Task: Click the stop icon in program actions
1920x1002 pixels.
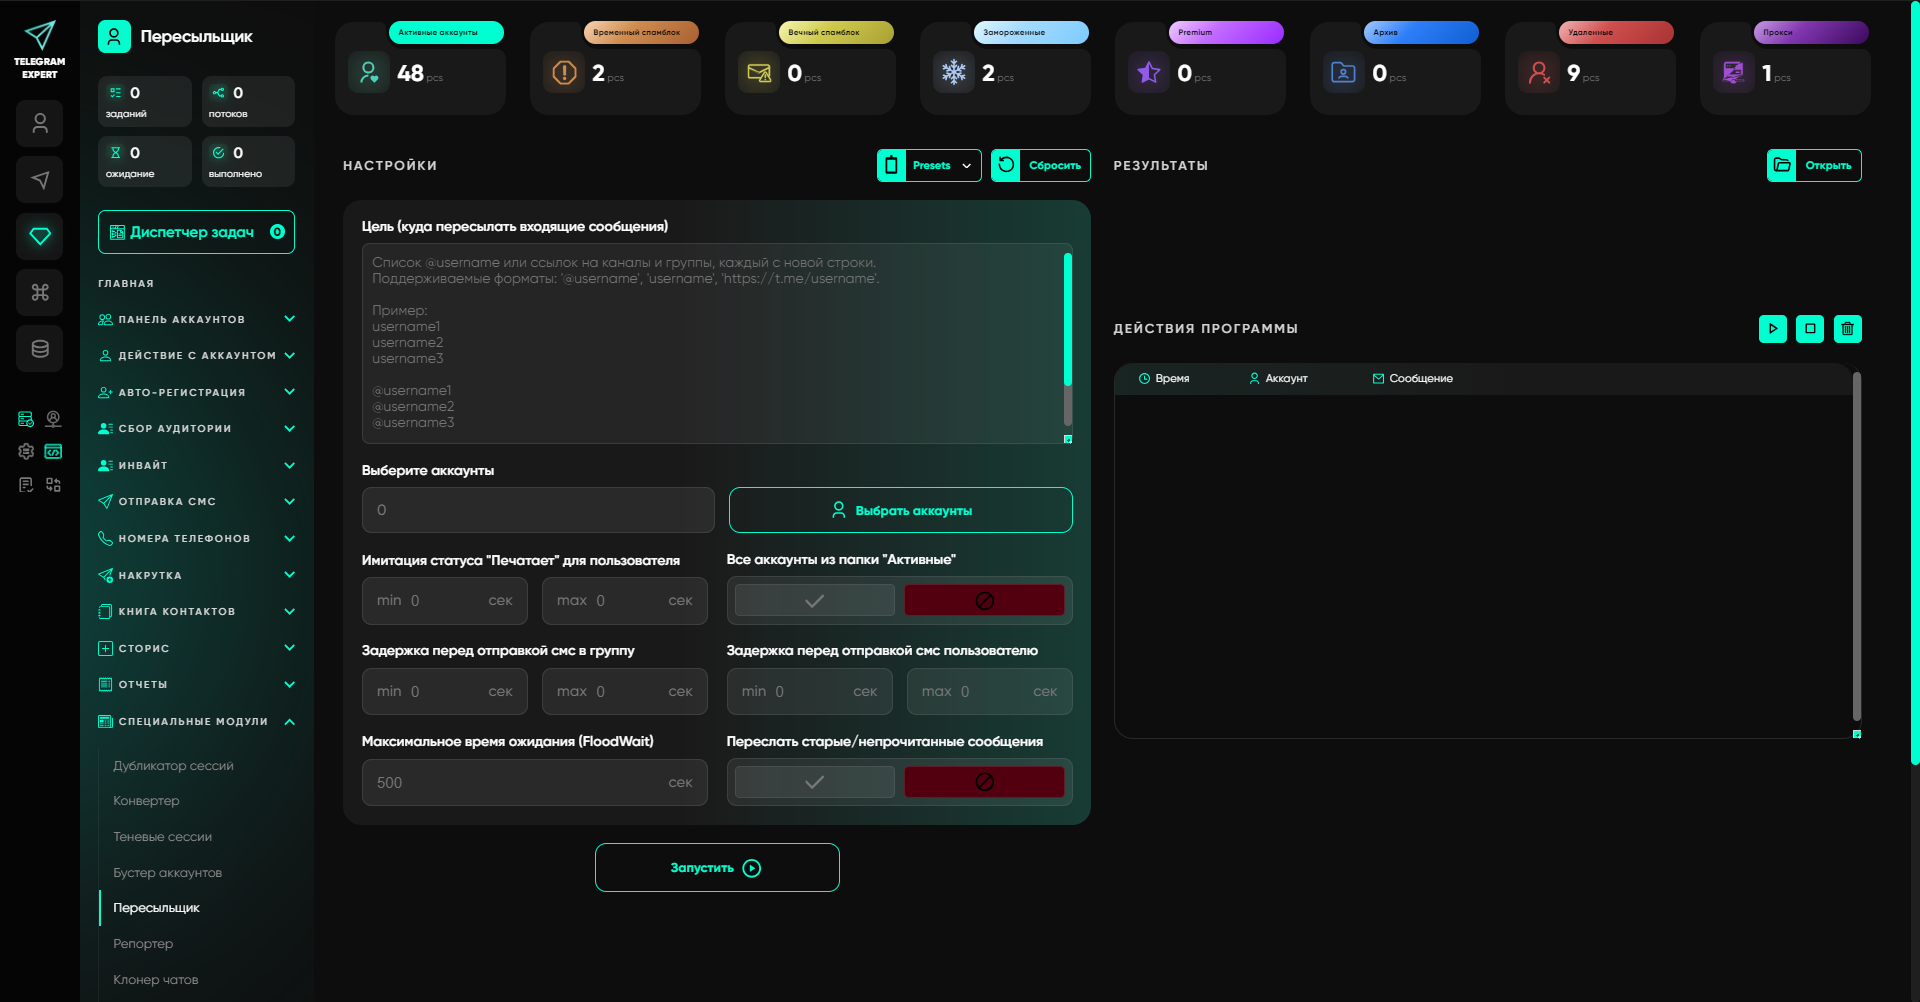Action: (x=1809, y=329)
